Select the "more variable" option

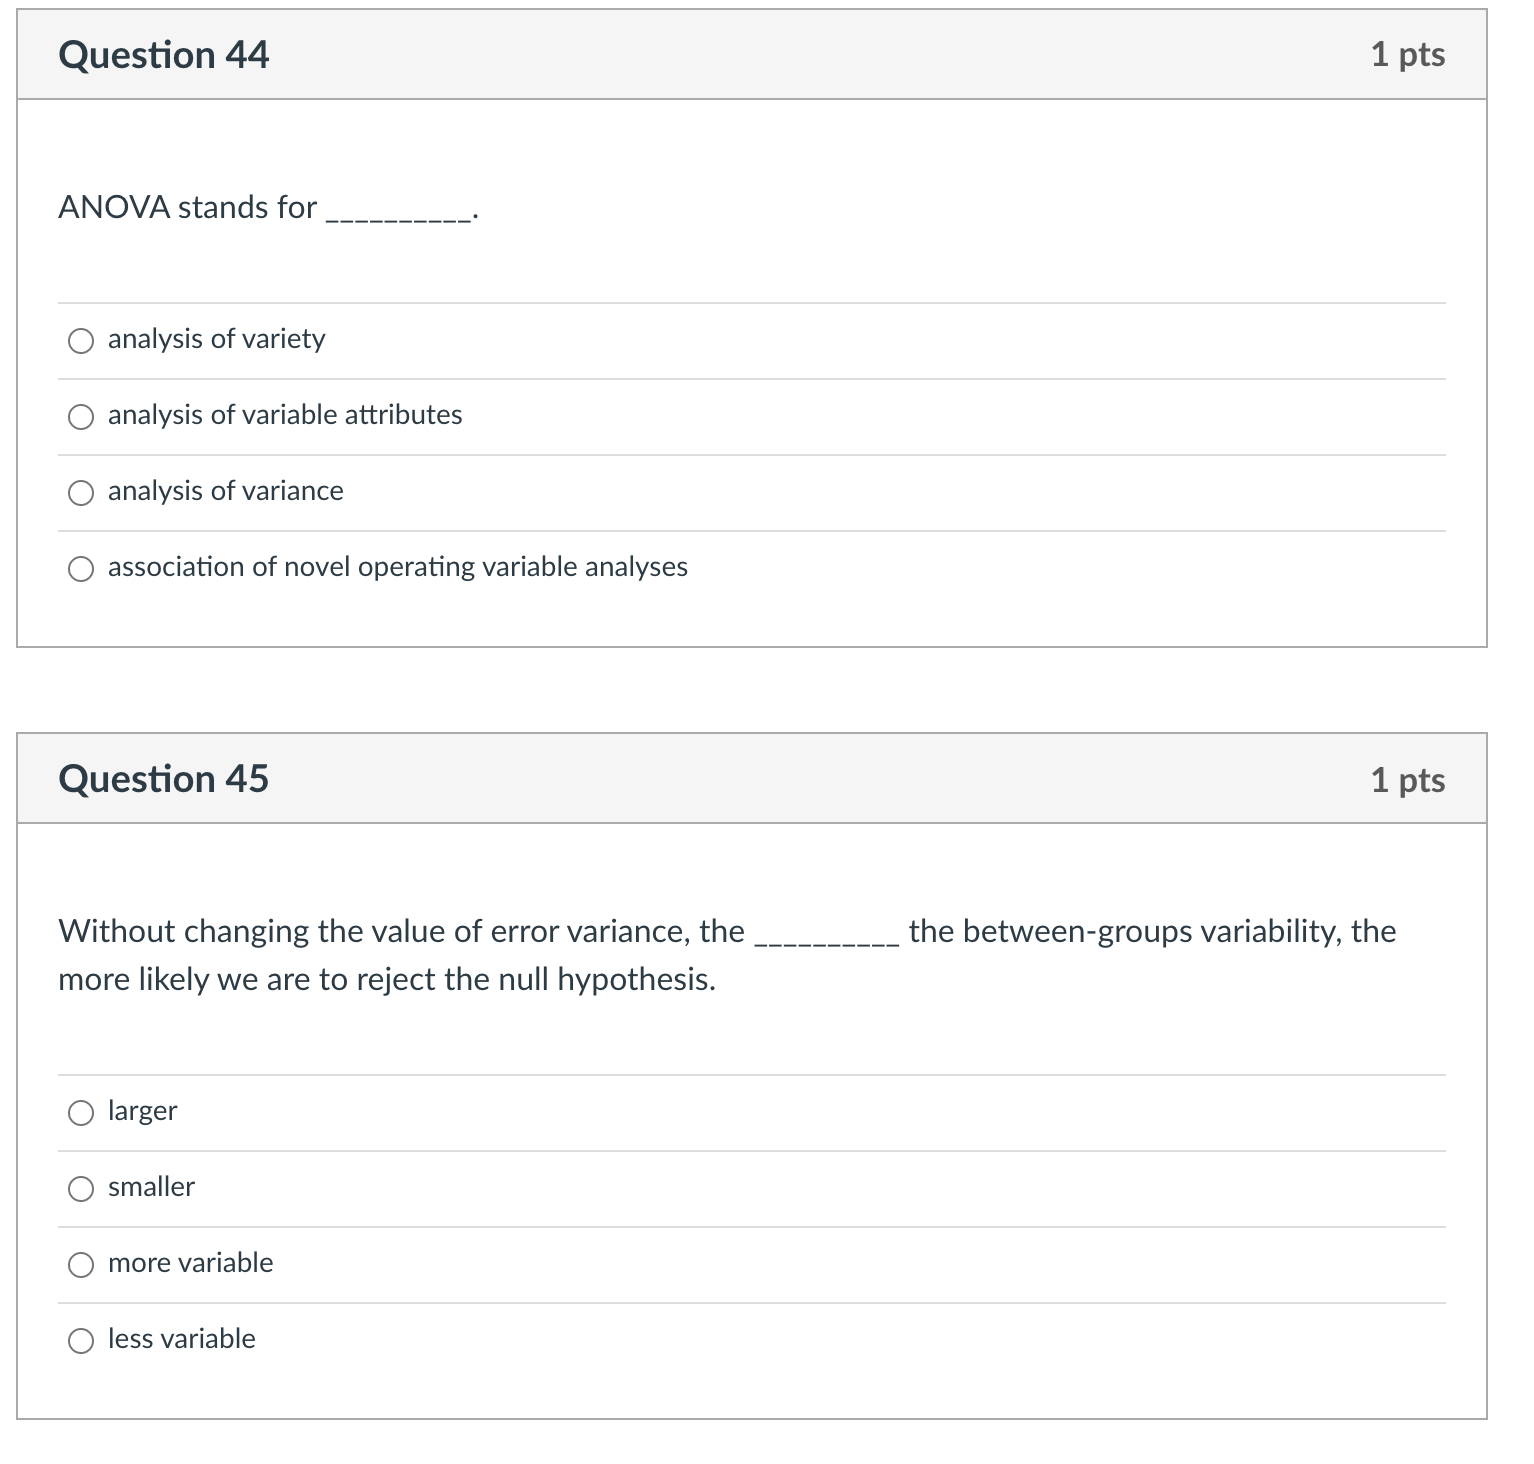click(x=82, y=1264)
